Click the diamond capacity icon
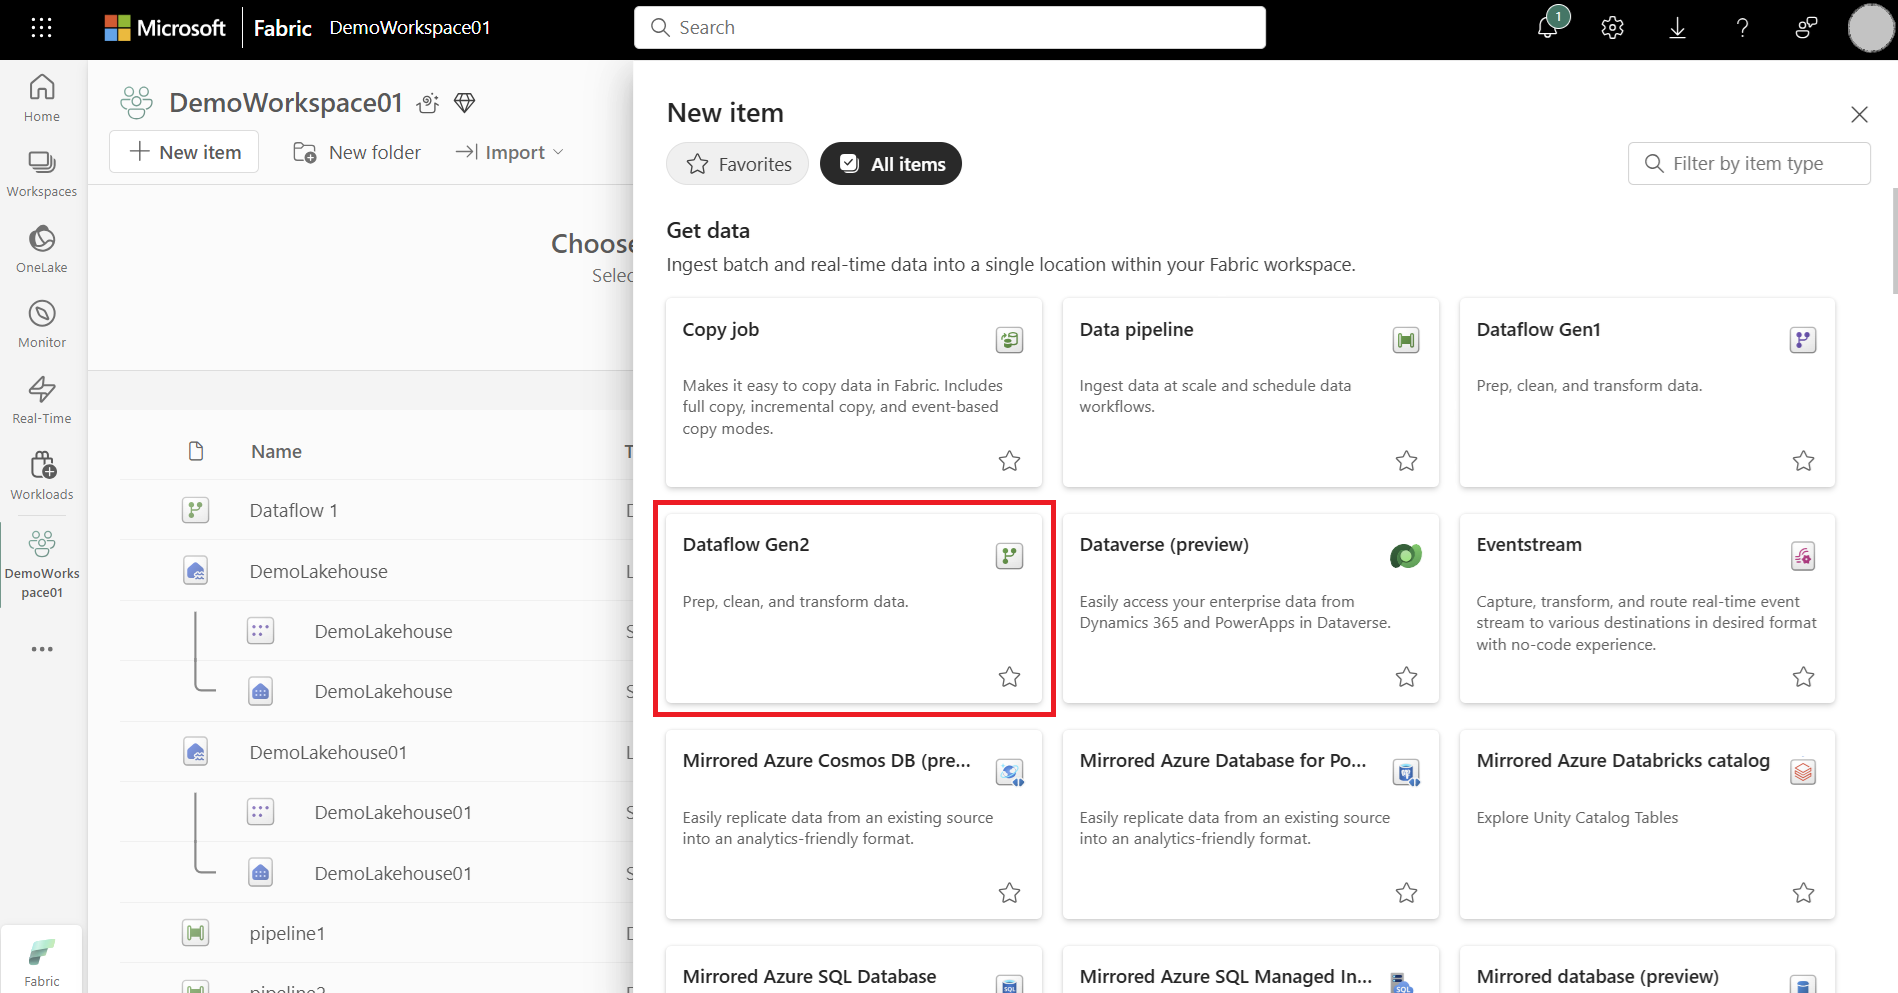This screenshot has width=1898, height=993. click(x=464, y=103)
